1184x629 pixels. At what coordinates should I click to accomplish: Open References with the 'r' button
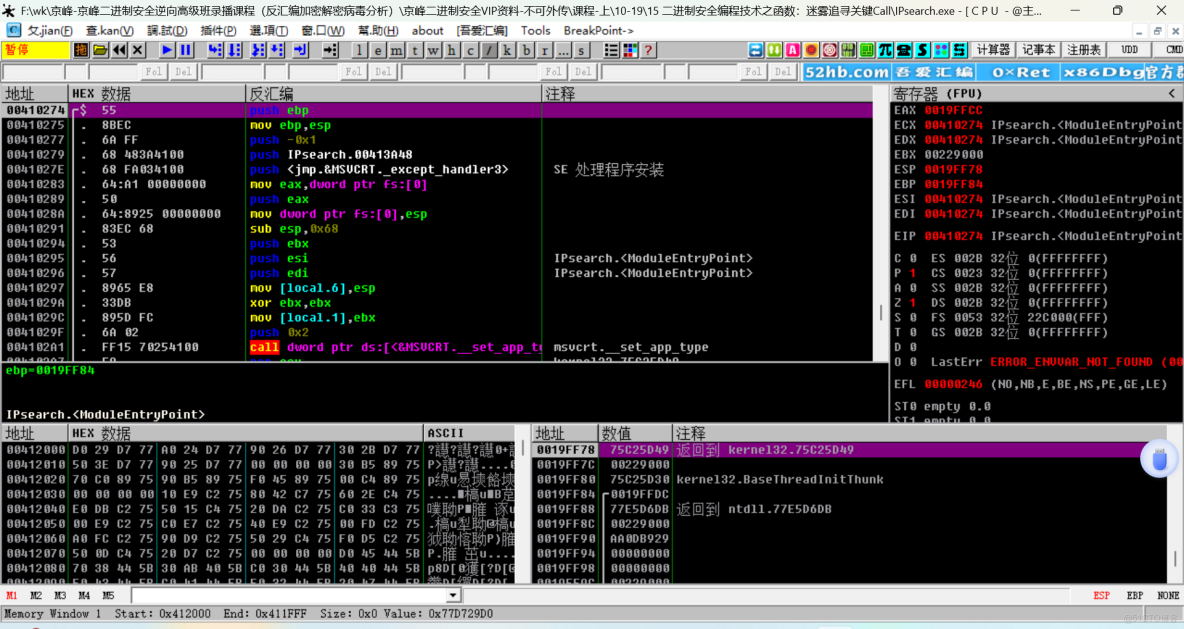tap(544, 51)
